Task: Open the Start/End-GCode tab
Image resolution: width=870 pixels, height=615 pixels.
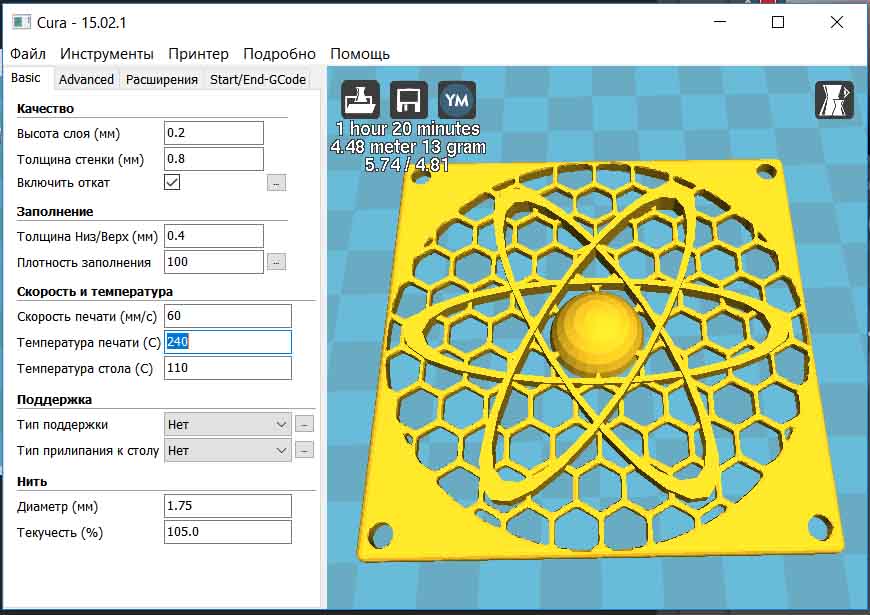Action: (x=257, y=79)
